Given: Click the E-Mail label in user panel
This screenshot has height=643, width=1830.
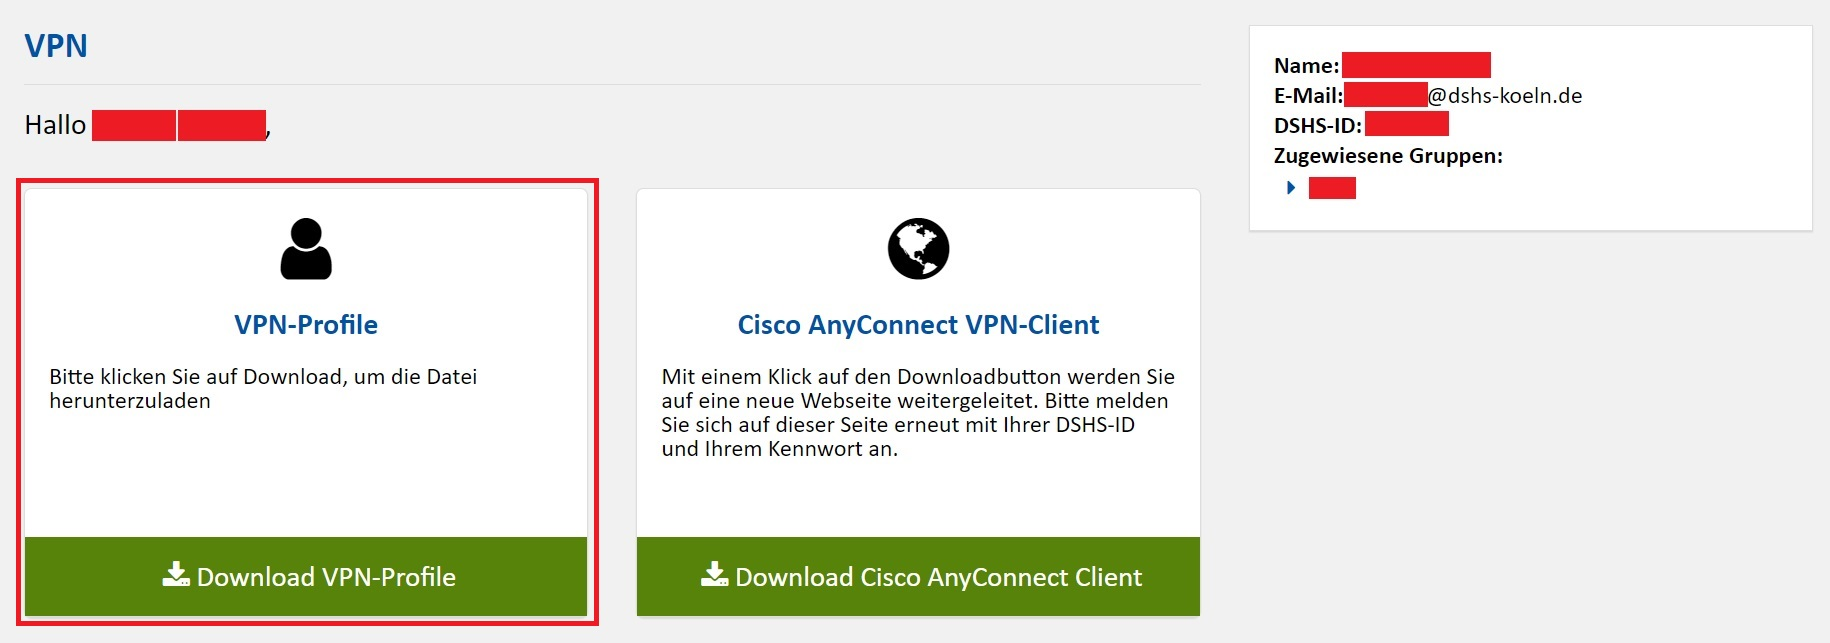Looking at the screenshot, I should pyautogui.click(x=1308, y=96).
